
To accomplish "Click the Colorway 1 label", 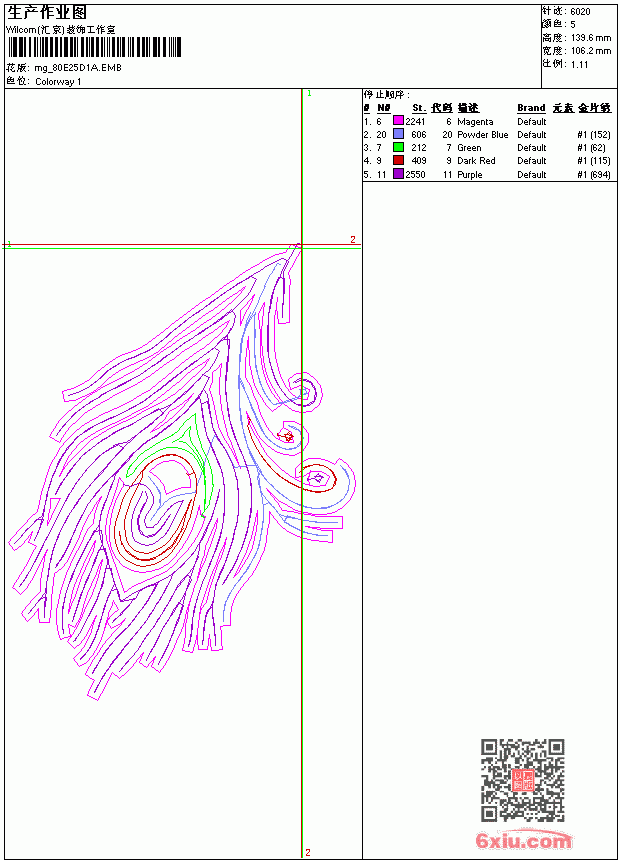I will click(x=58, y=82).
